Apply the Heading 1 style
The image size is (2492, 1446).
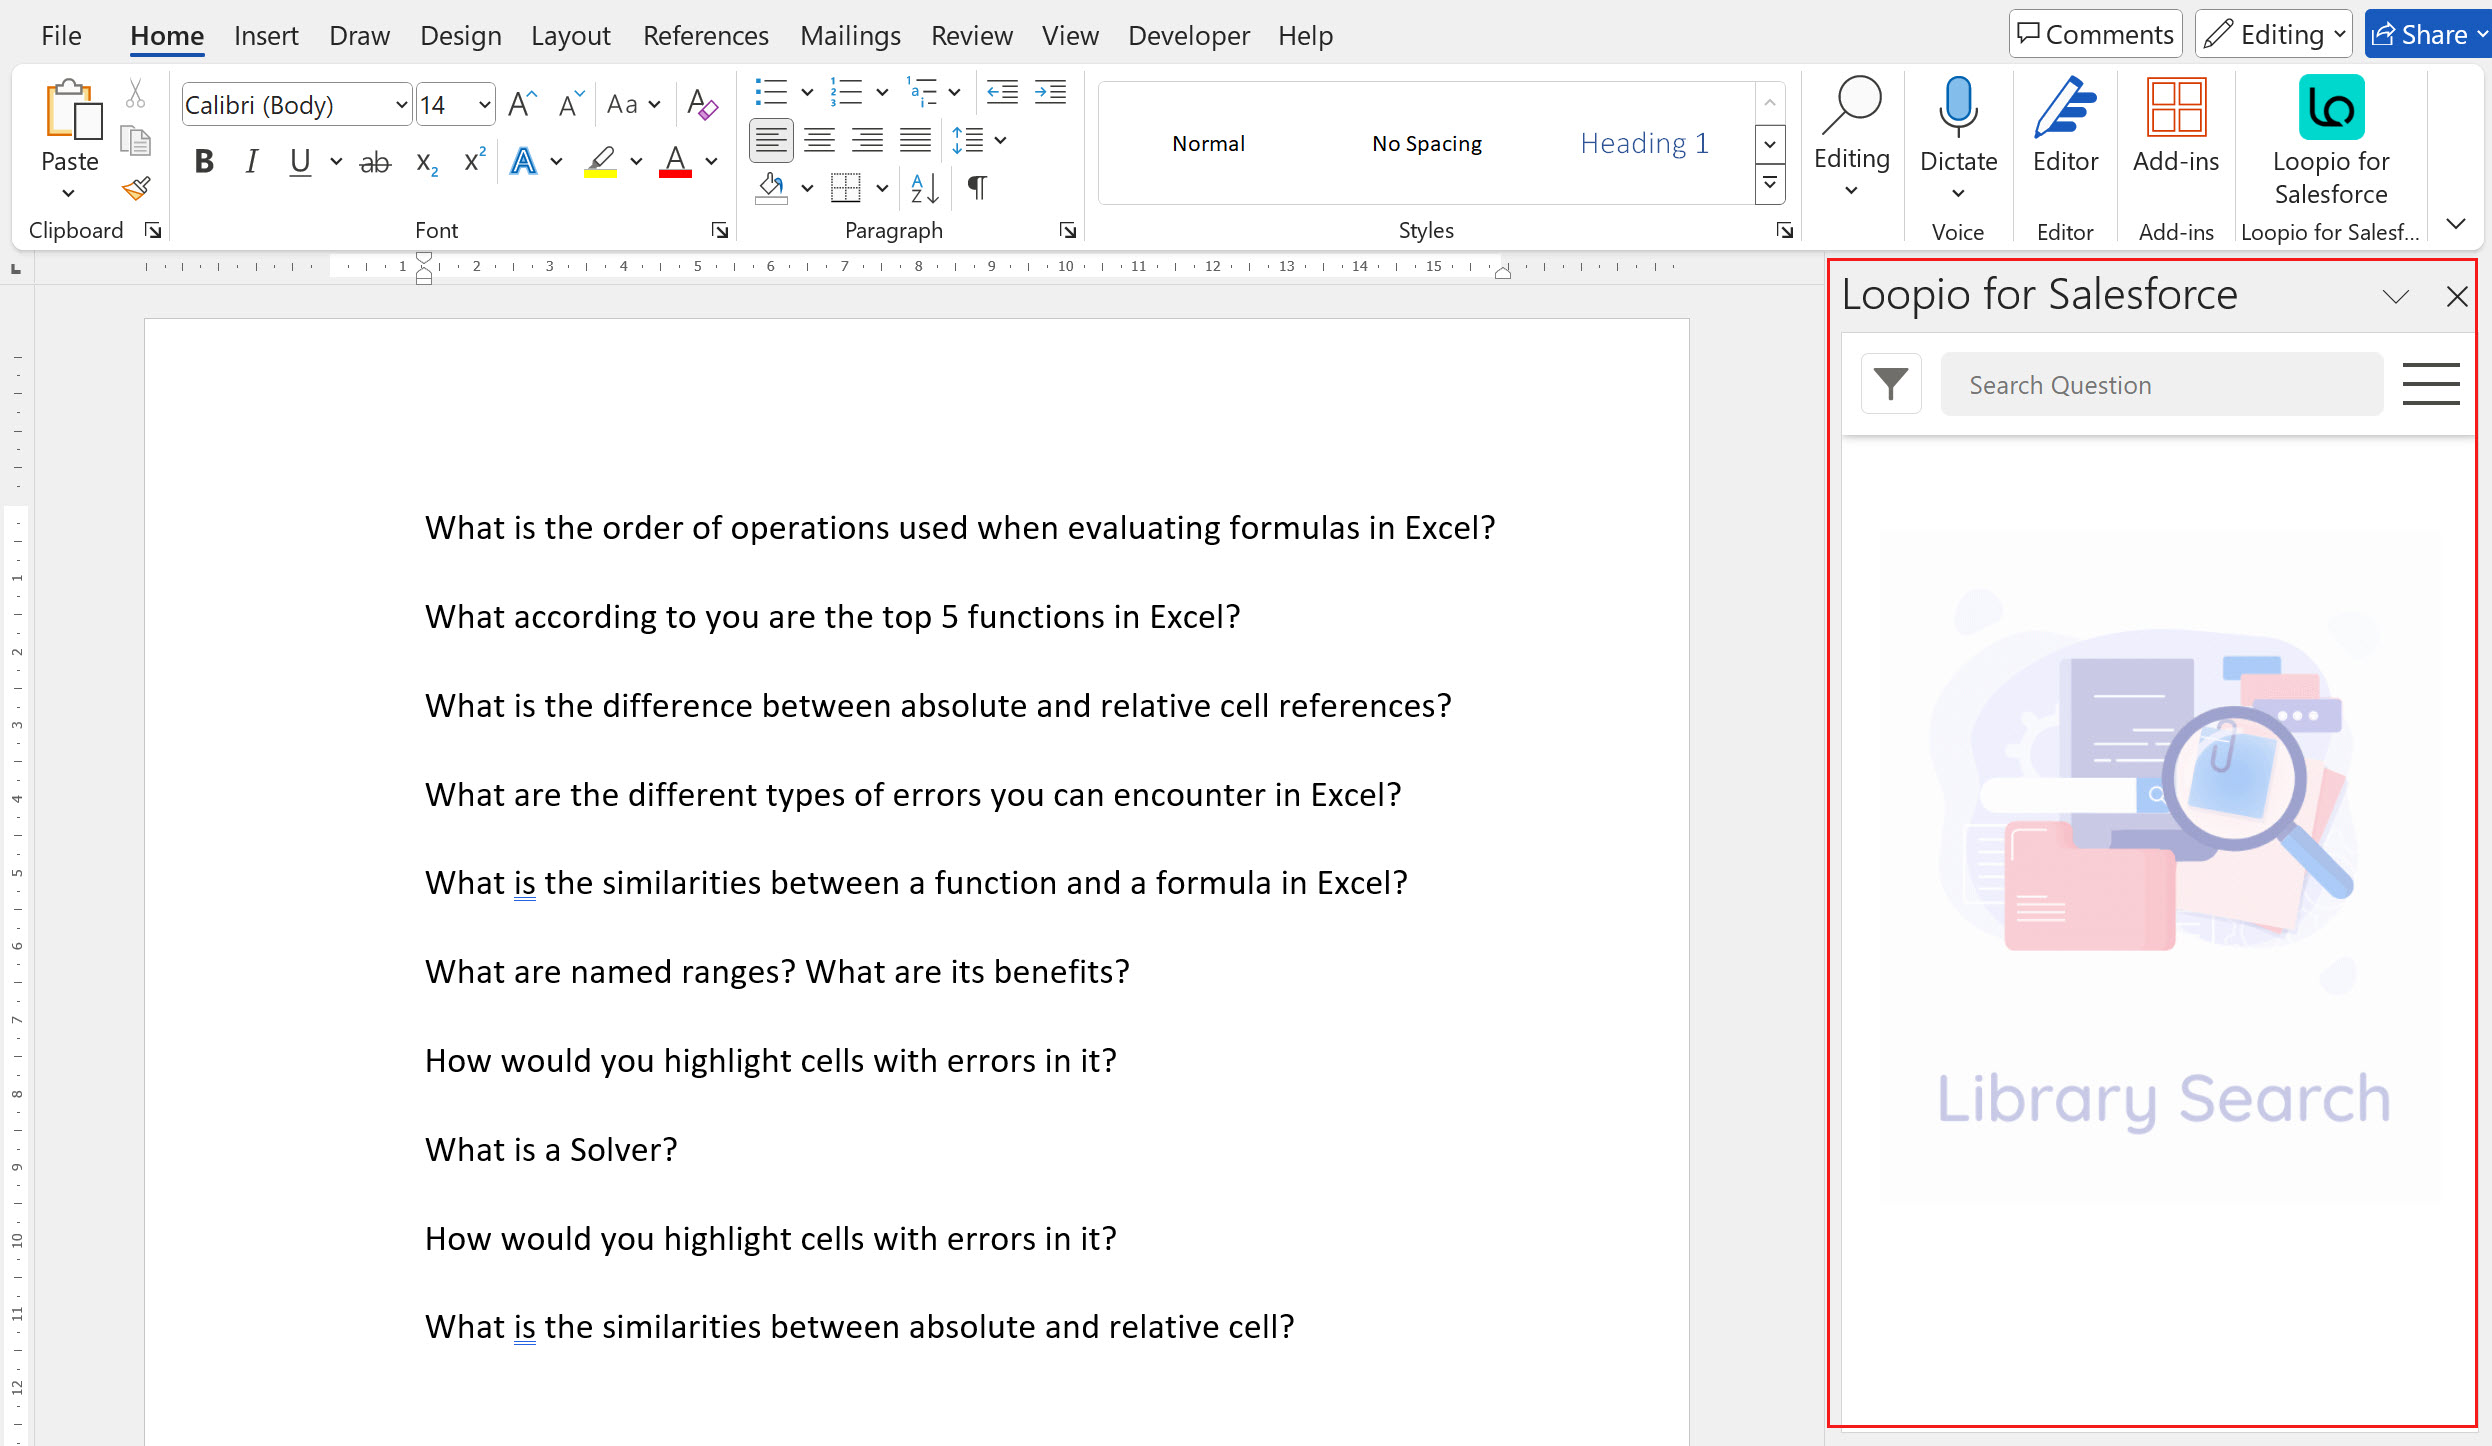point(1644,143)
